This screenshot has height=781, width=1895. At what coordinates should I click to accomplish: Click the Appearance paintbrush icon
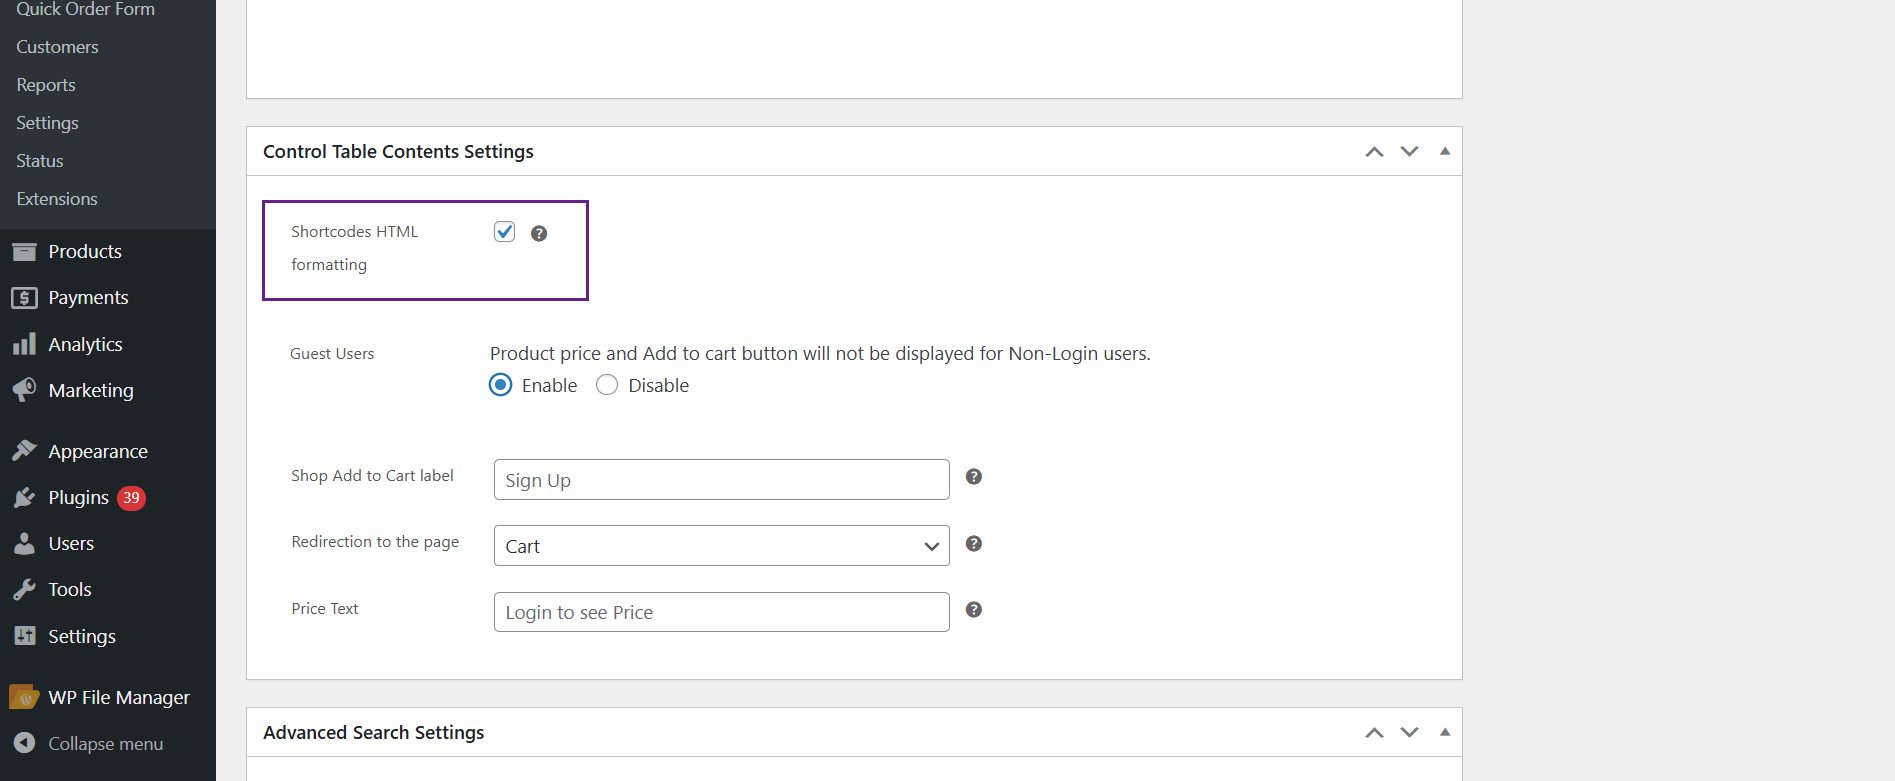pos(25,451)
